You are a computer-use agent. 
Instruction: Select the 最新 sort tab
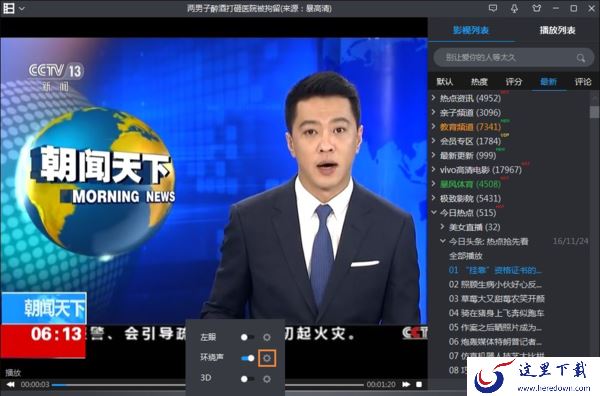548,81
